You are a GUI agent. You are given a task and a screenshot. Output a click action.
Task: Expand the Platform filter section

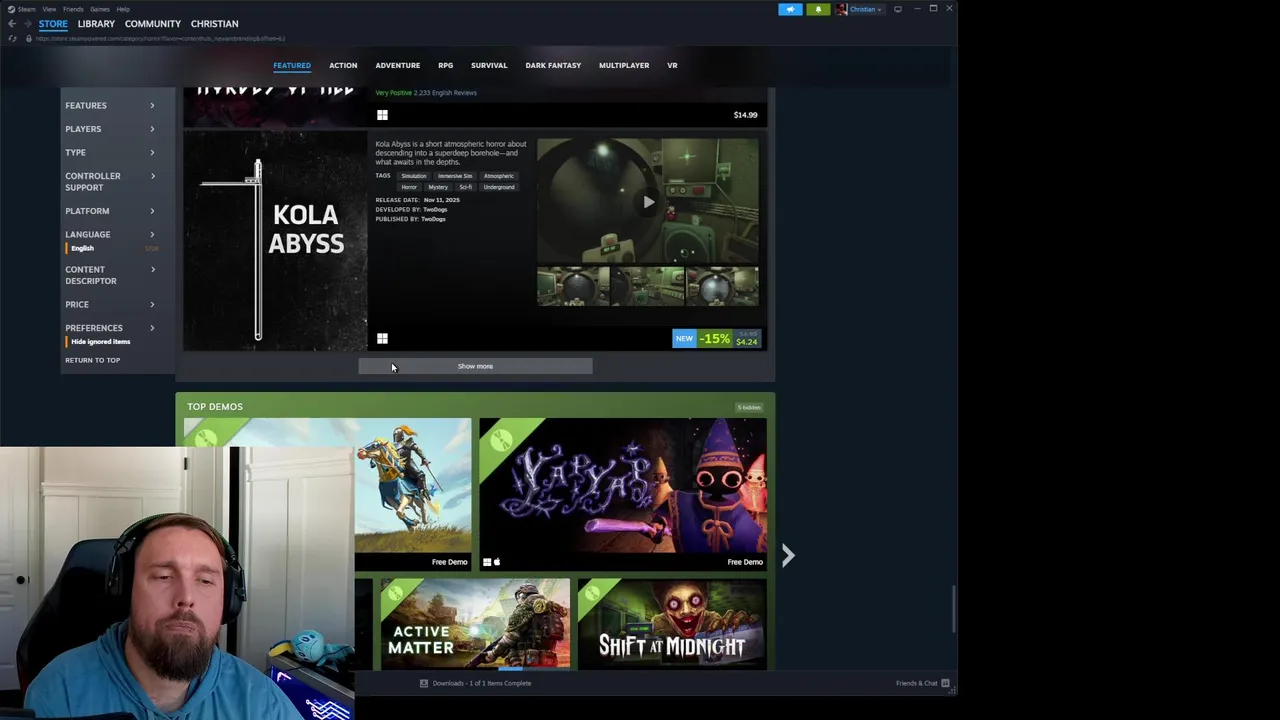coord(111,211)
